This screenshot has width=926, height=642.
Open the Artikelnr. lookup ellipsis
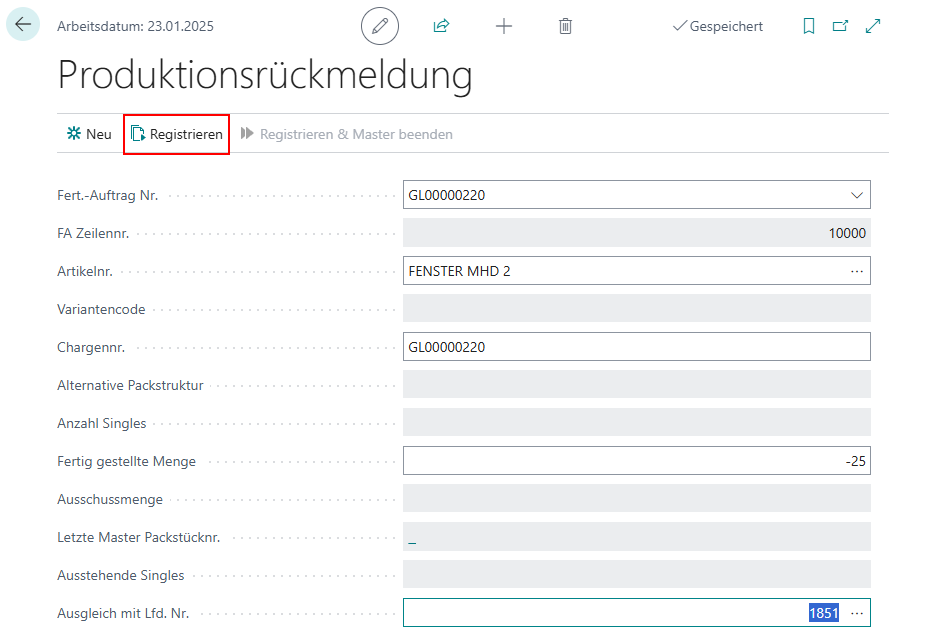pyautogui.click(x=856, y=271)
